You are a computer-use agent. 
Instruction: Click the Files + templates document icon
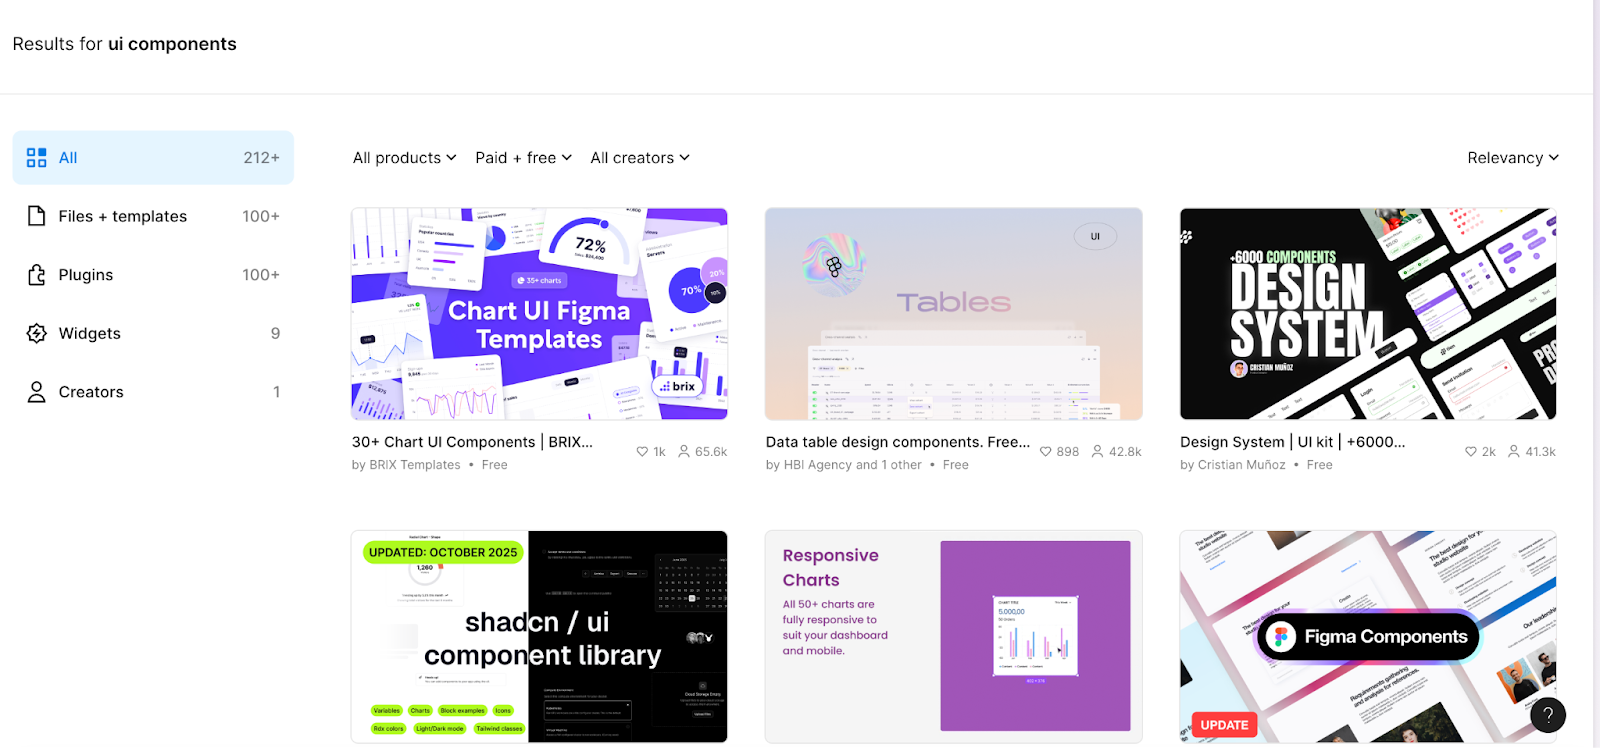[x=37, y=216]
